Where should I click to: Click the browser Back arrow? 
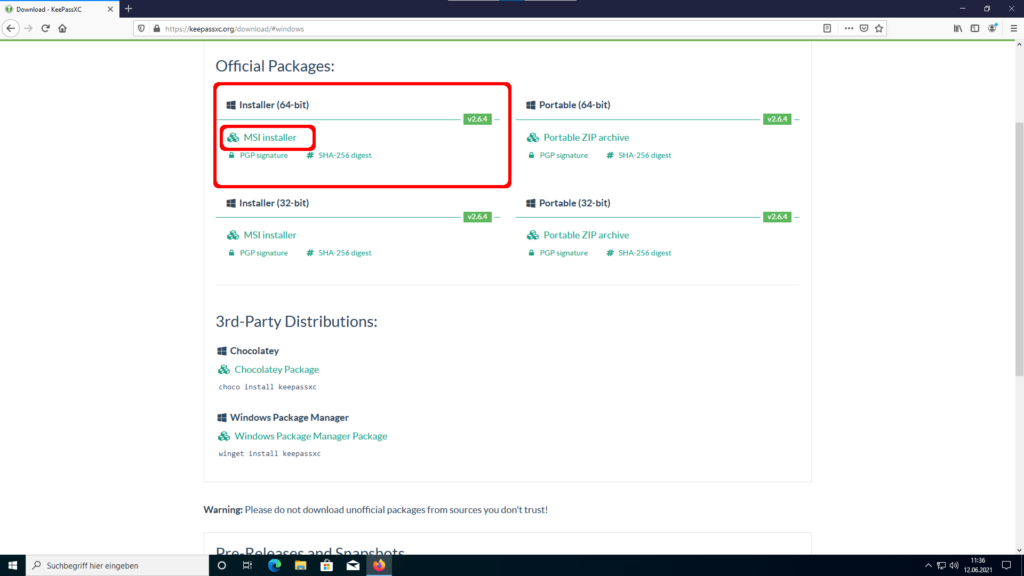click(x=10, y=29)
